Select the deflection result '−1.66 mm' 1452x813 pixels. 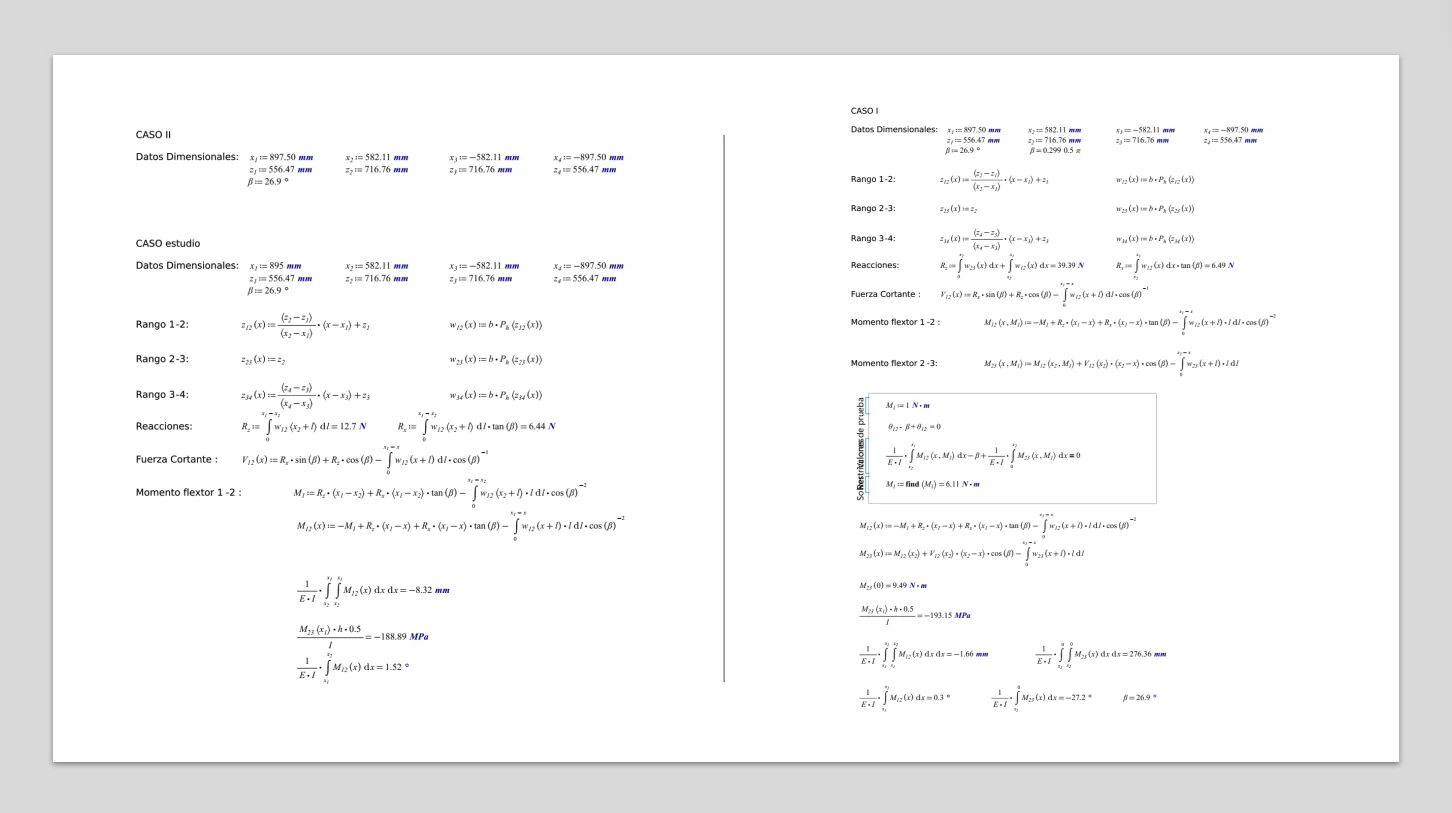click(969, 654)
